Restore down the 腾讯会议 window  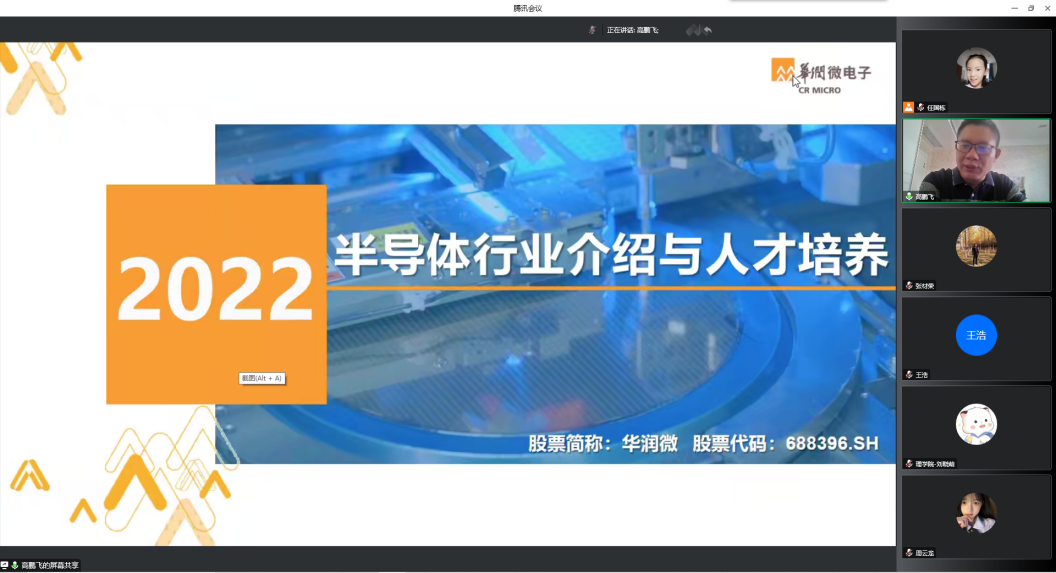tap(1031, 8)
